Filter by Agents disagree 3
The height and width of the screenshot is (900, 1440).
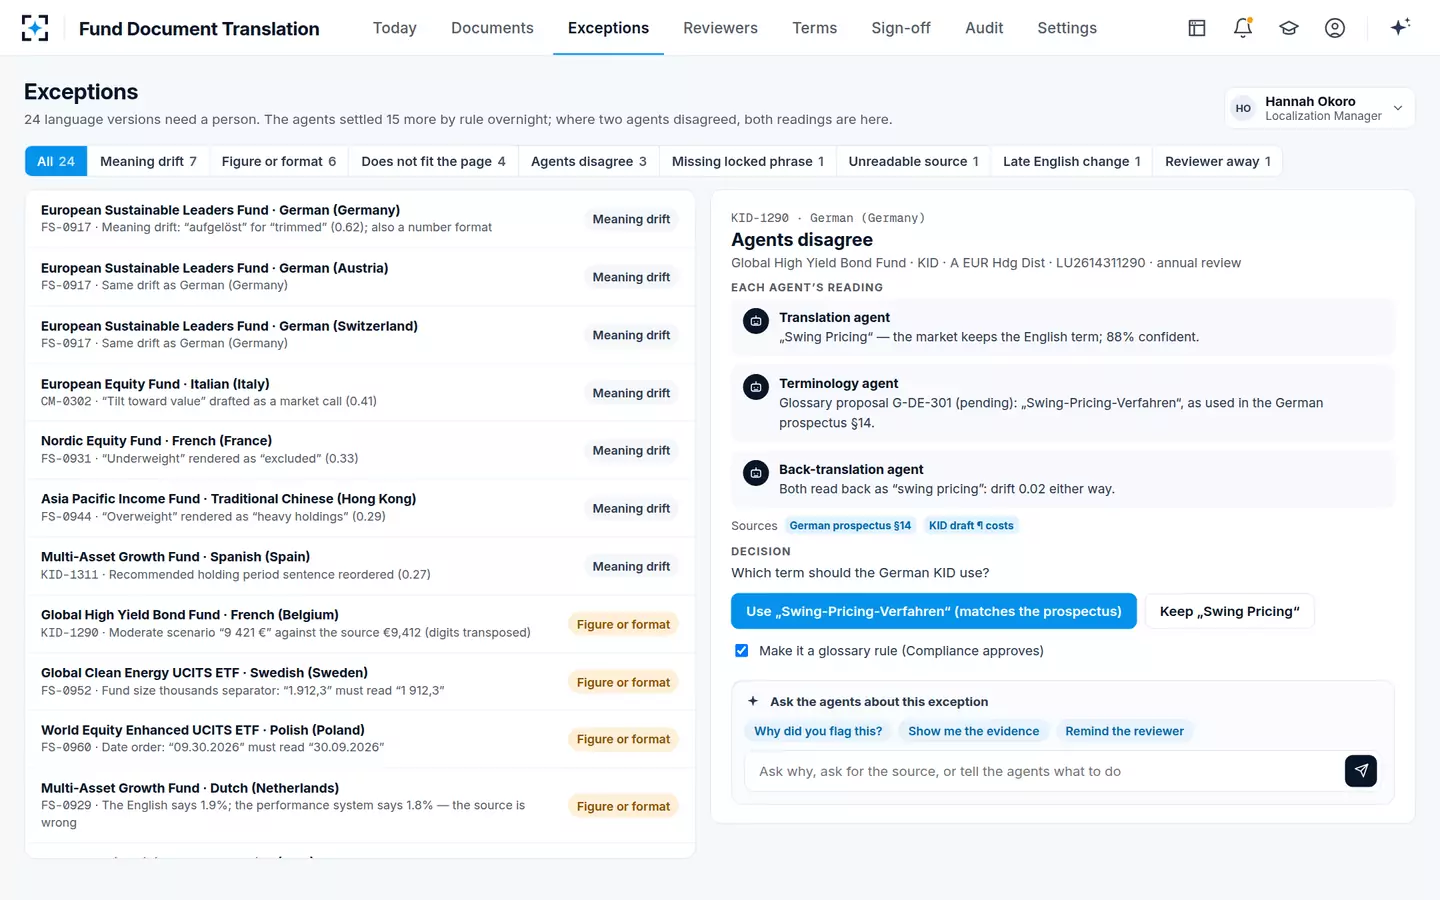click(589, 161)
